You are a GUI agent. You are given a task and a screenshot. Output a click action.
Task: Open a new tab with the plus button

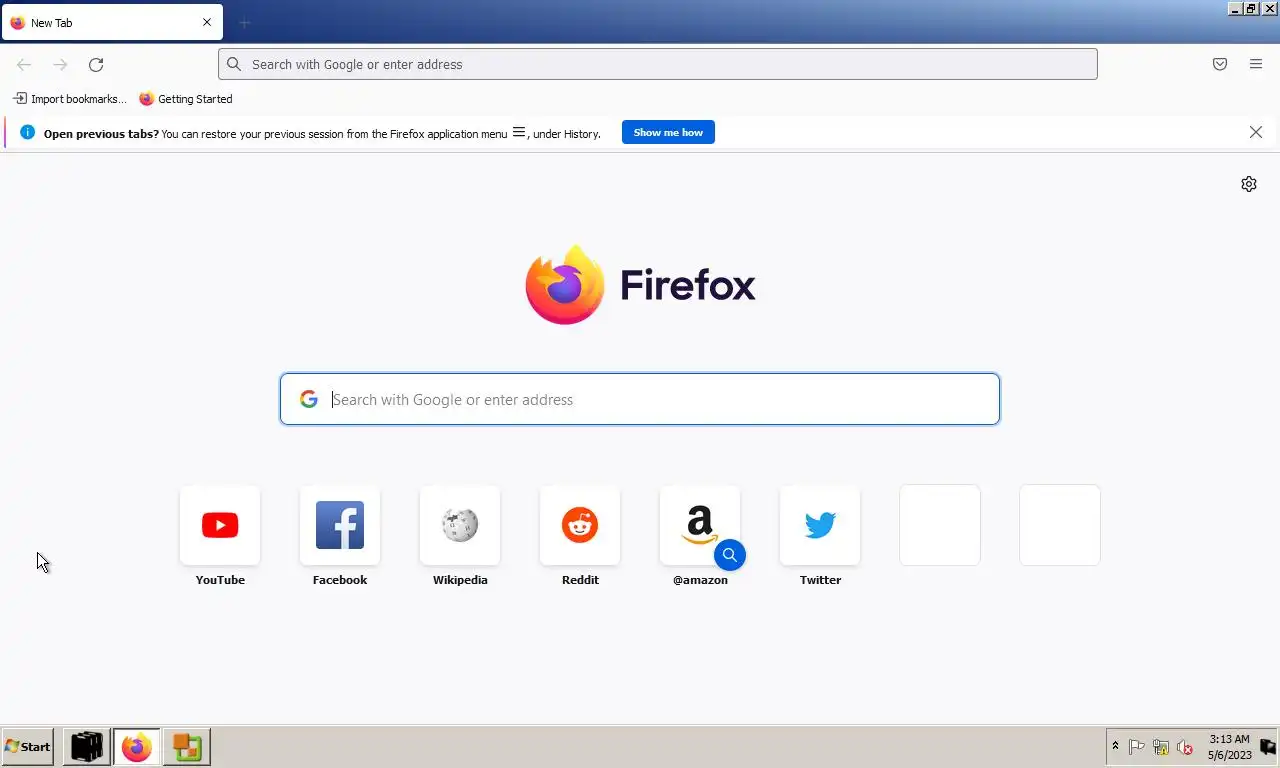245,22
